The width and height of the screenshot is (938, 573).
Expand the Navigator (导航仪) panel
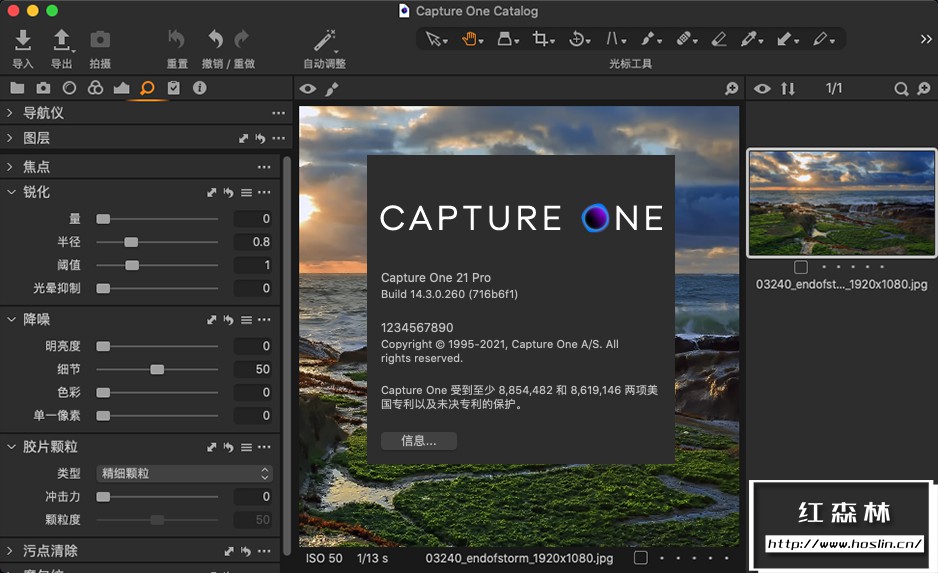[x=10, y=113]
